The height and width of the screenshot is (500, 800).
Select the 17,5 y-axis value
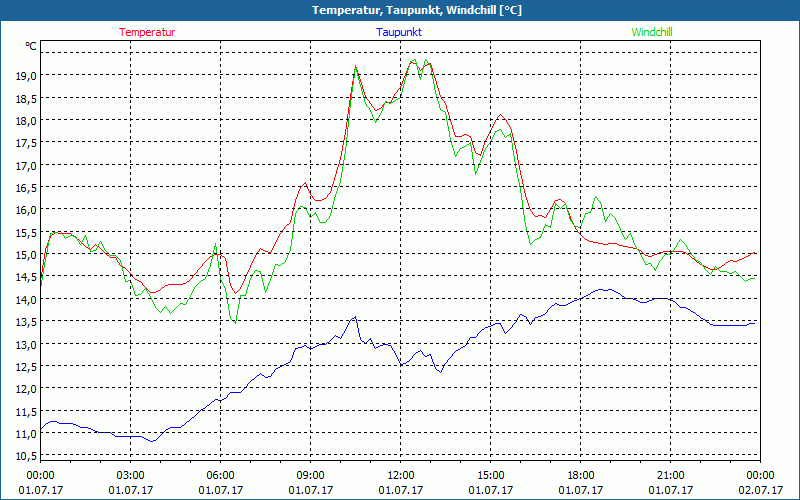tap(27, 143)
